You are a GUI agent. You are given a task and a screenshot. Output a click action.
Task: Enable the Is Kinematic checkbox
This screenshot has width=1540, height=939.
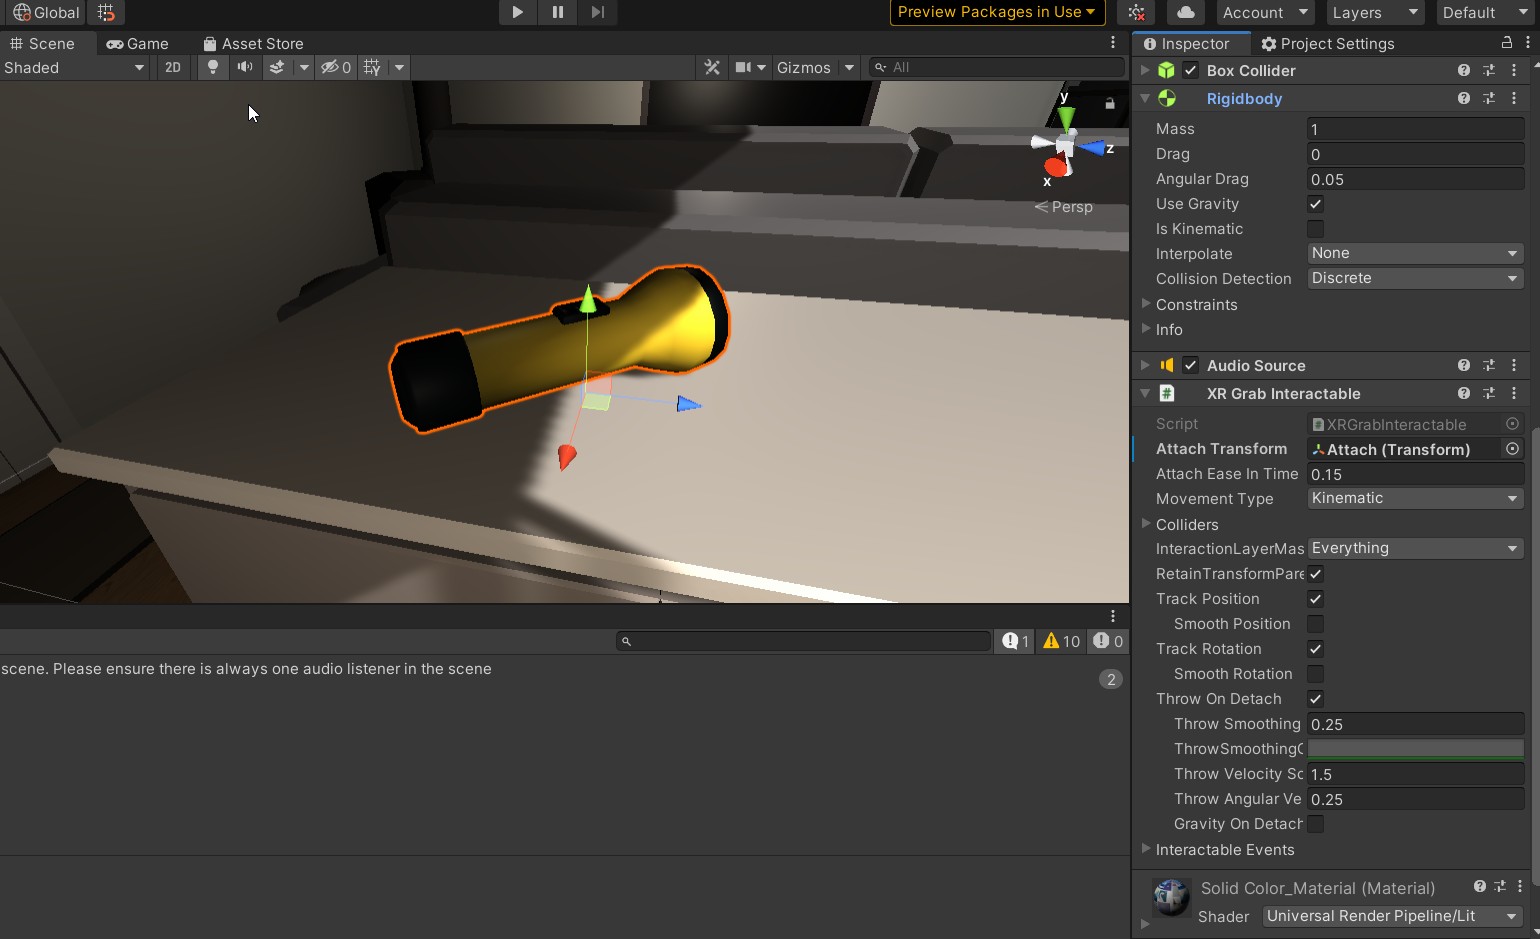[x=1315, y=229]
